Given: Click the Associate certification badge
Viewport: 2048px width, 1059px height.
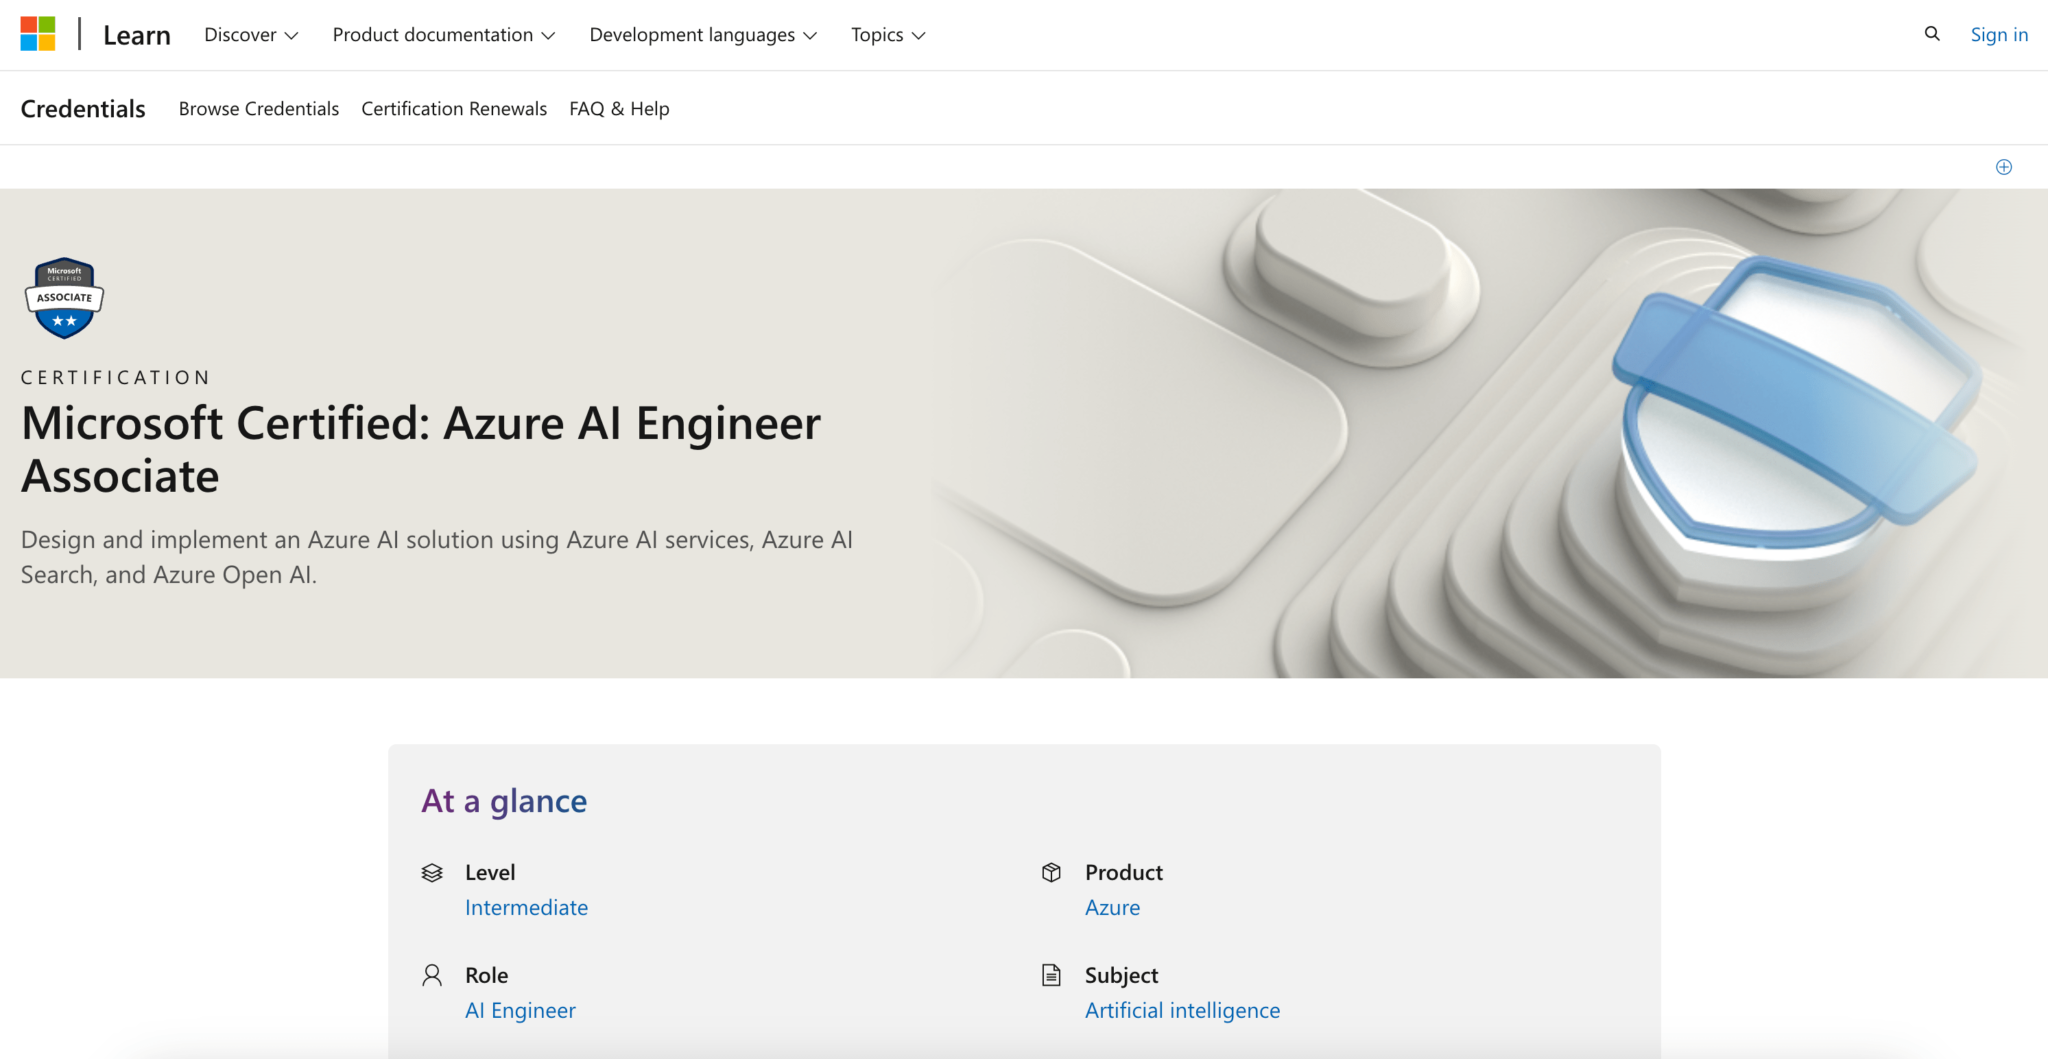Looking at the screenshot, I should pos(64,298).
